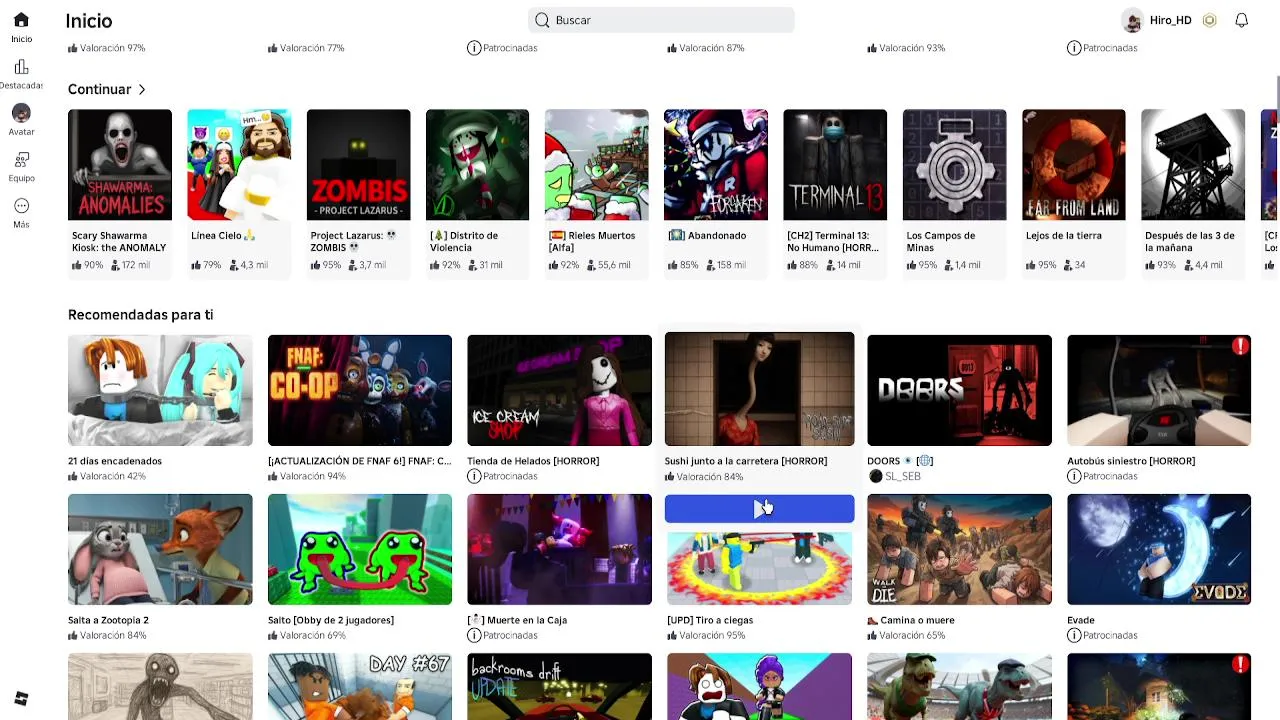Image resolution: width=1280 pixels, height=720 pixels.
Task: Open the DAY #67 prison game card
Action: tap(360, 686)
